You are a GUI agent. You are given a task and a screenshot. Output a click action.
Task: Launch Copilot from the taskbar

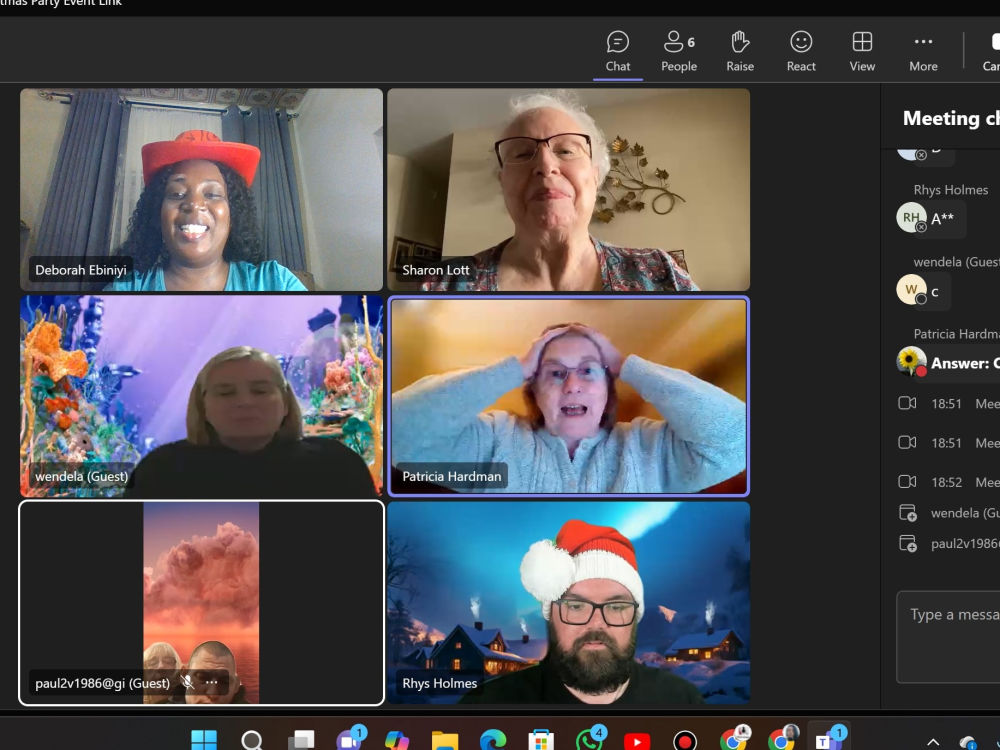pyautogui.click(x=397, y=740)
